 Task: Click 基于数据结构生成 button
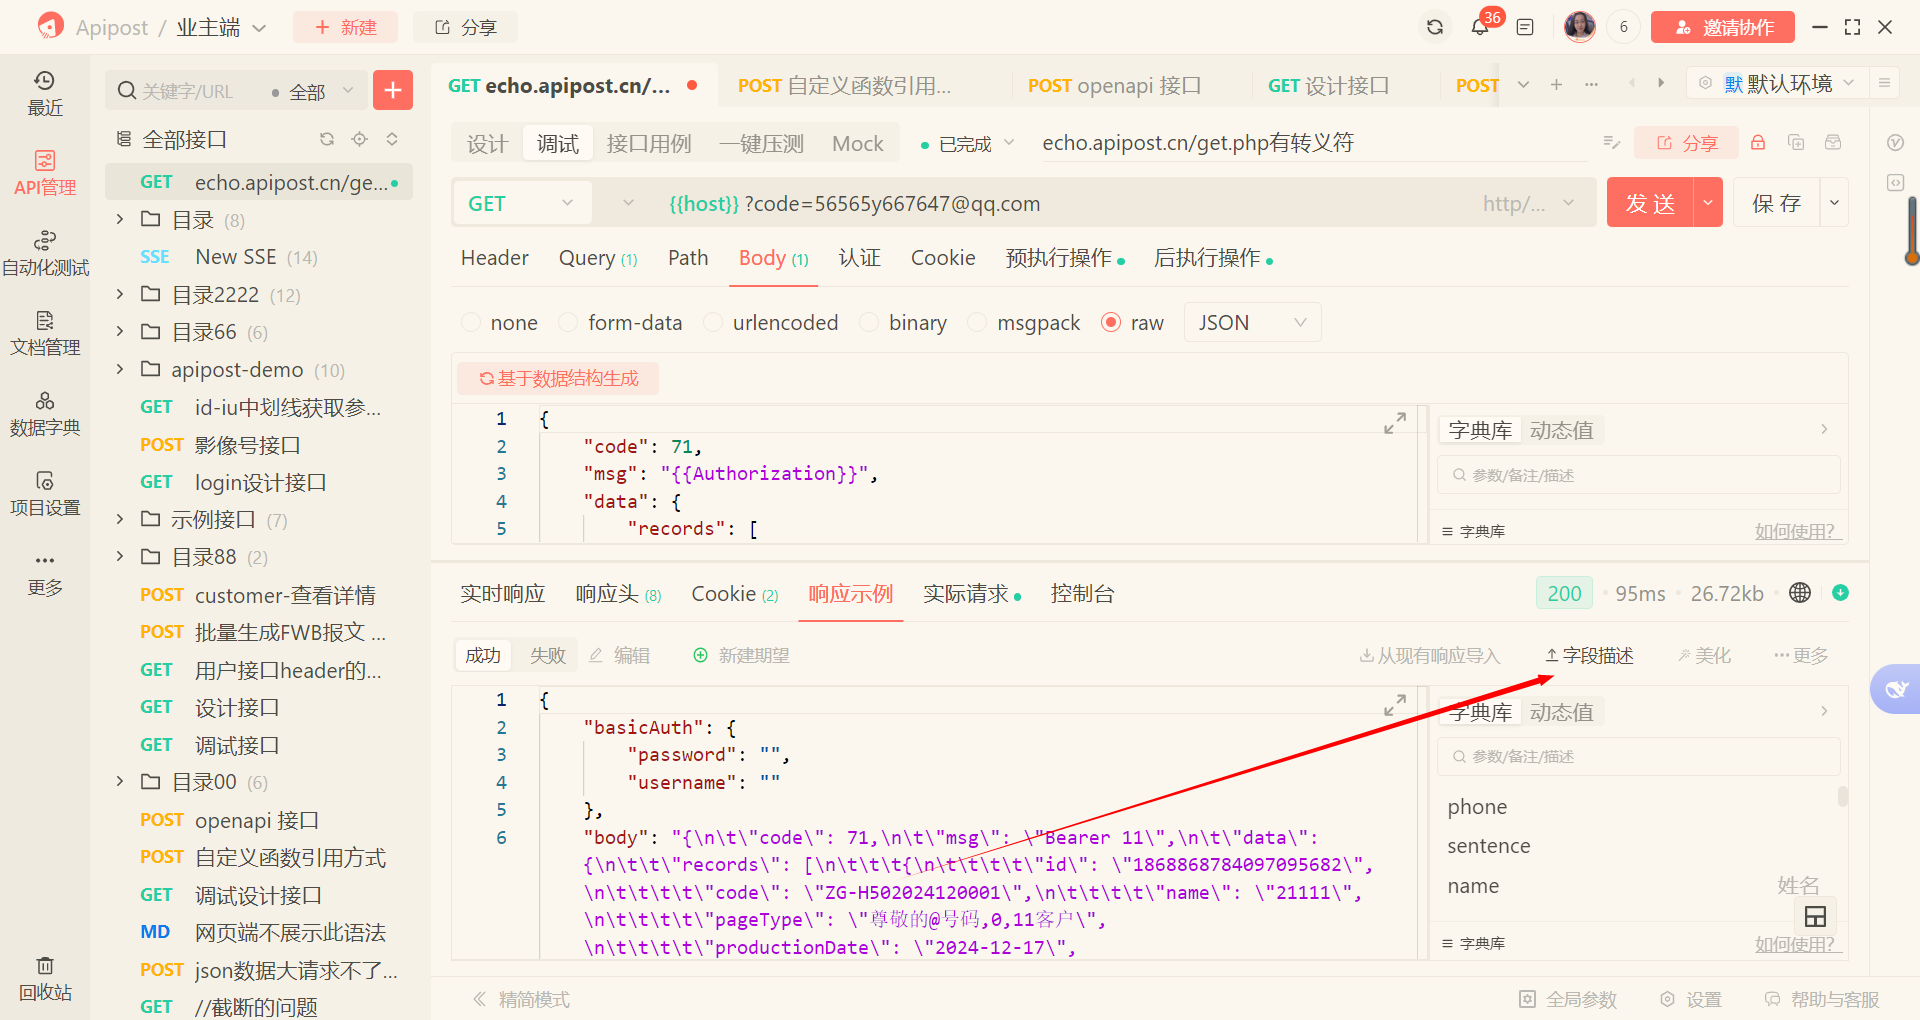coord(558,378)
